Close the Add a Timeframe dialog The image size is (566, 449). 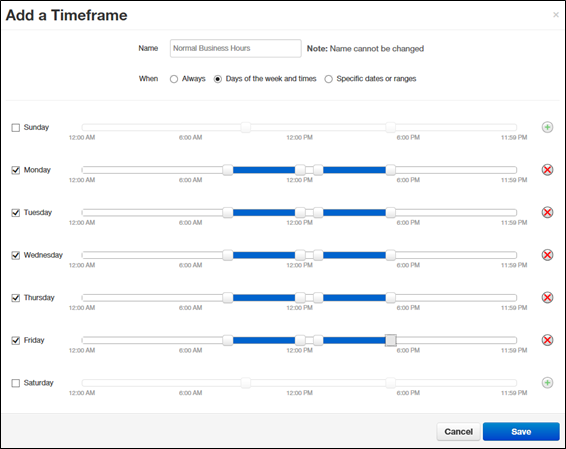pyautogui.click(x=556, y=15)
